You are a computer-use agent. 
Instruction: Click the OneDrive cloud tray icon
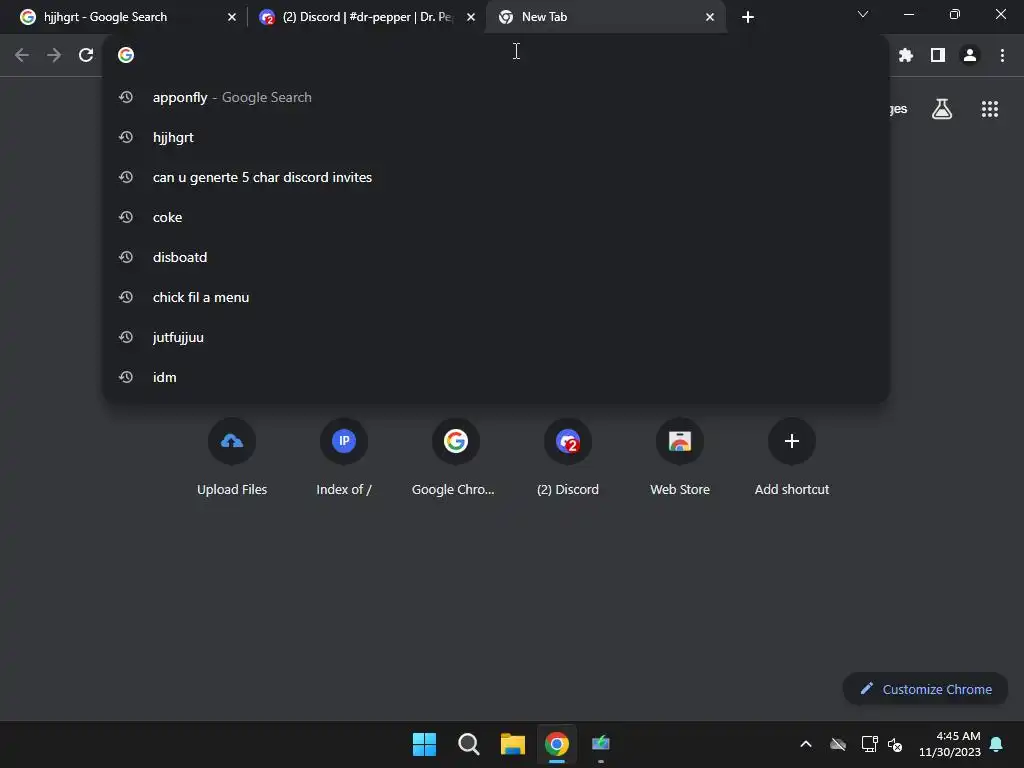coord(838,744)
